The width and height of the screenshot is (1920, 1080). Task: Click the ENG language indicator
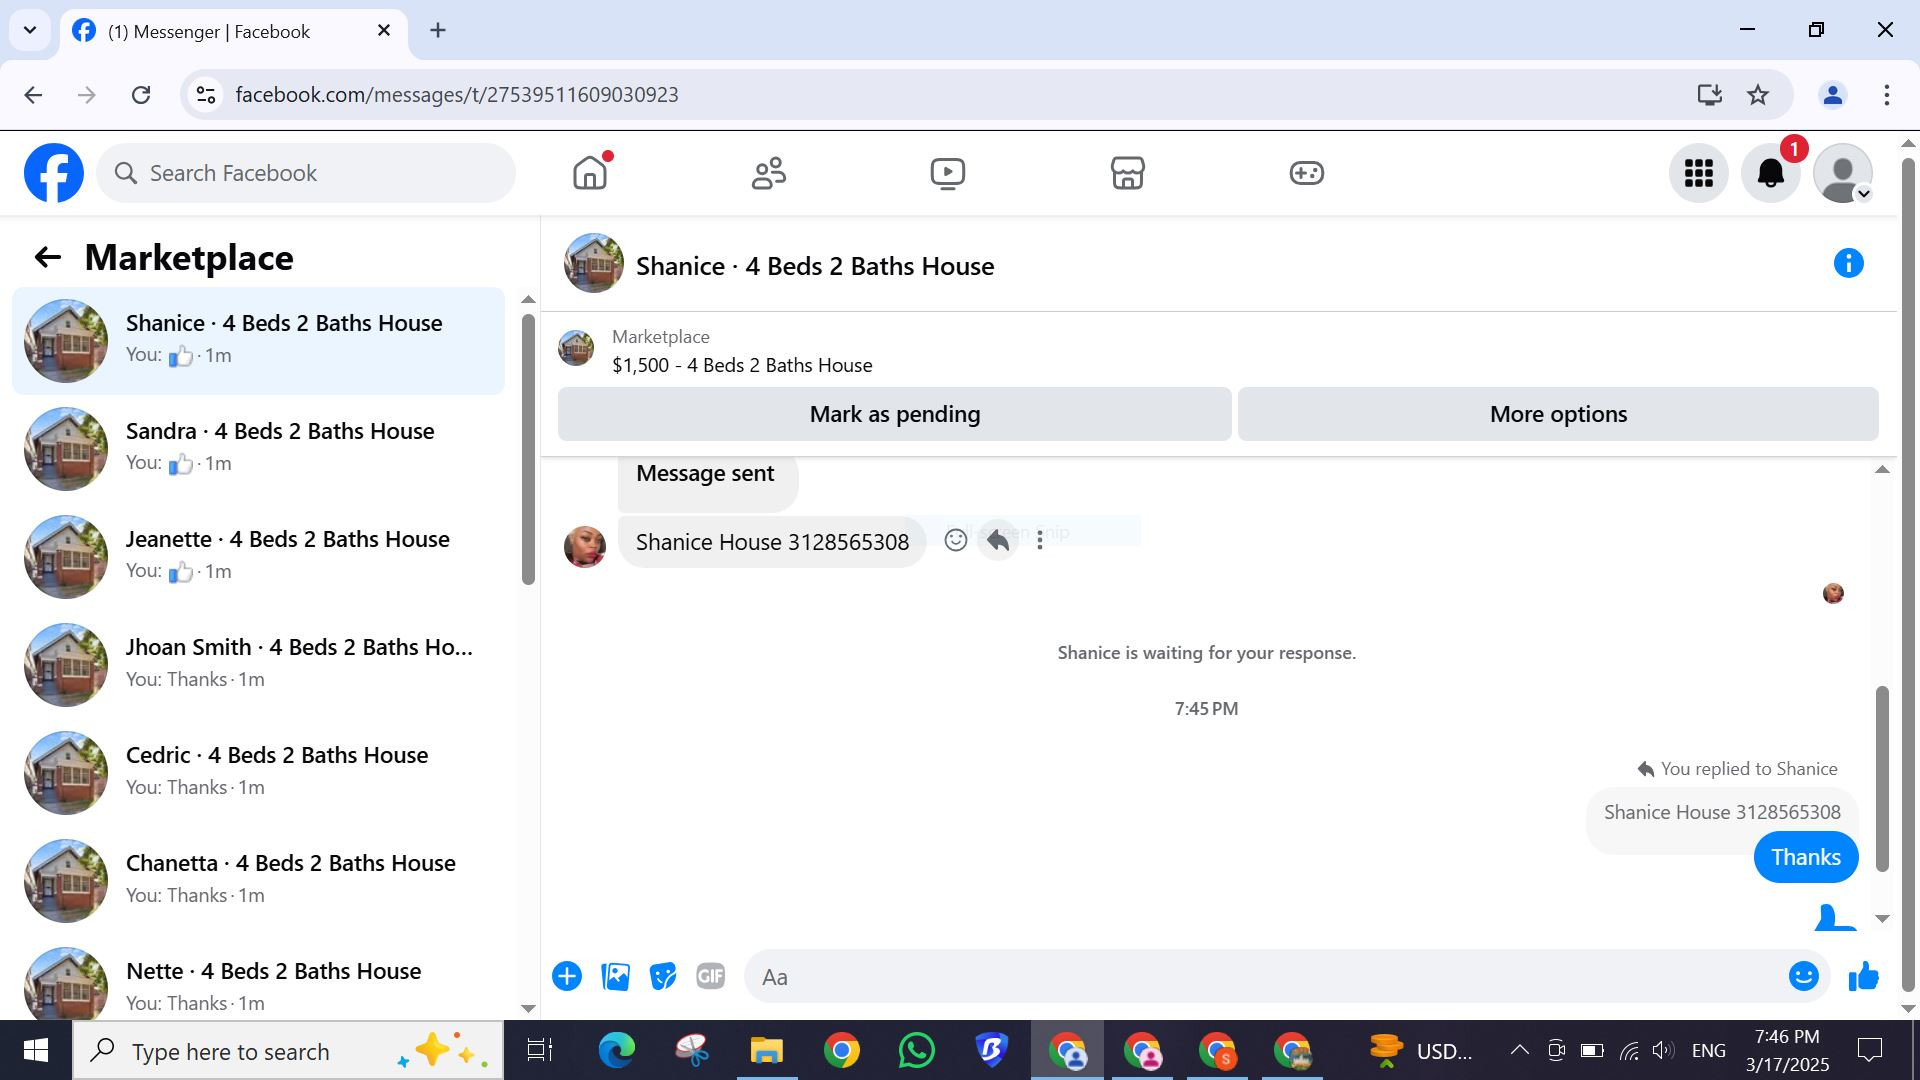coord(1709,1050)
